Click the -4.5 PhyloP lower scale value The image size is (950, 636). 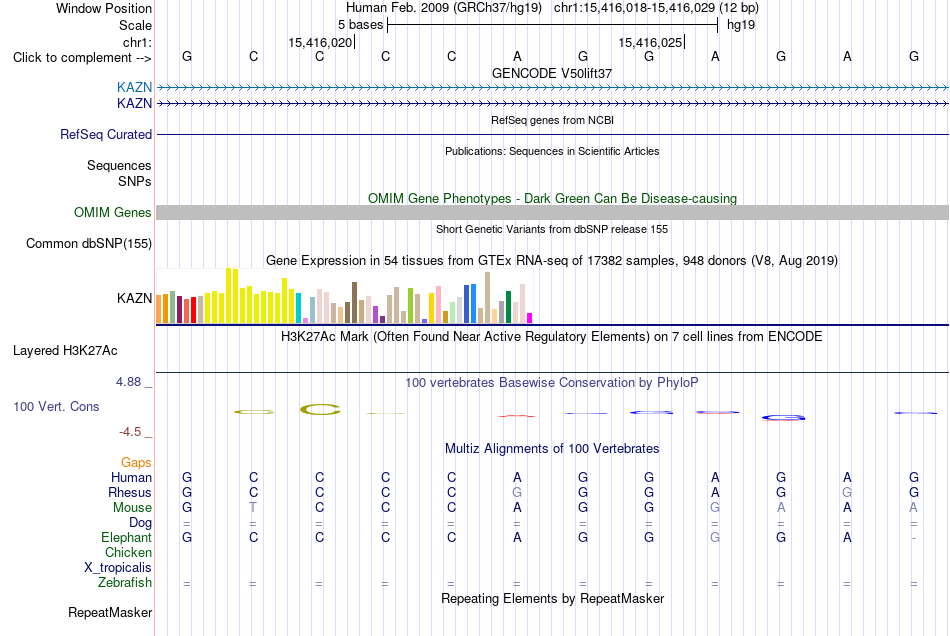pyautogui.click(x=130, y=432)
